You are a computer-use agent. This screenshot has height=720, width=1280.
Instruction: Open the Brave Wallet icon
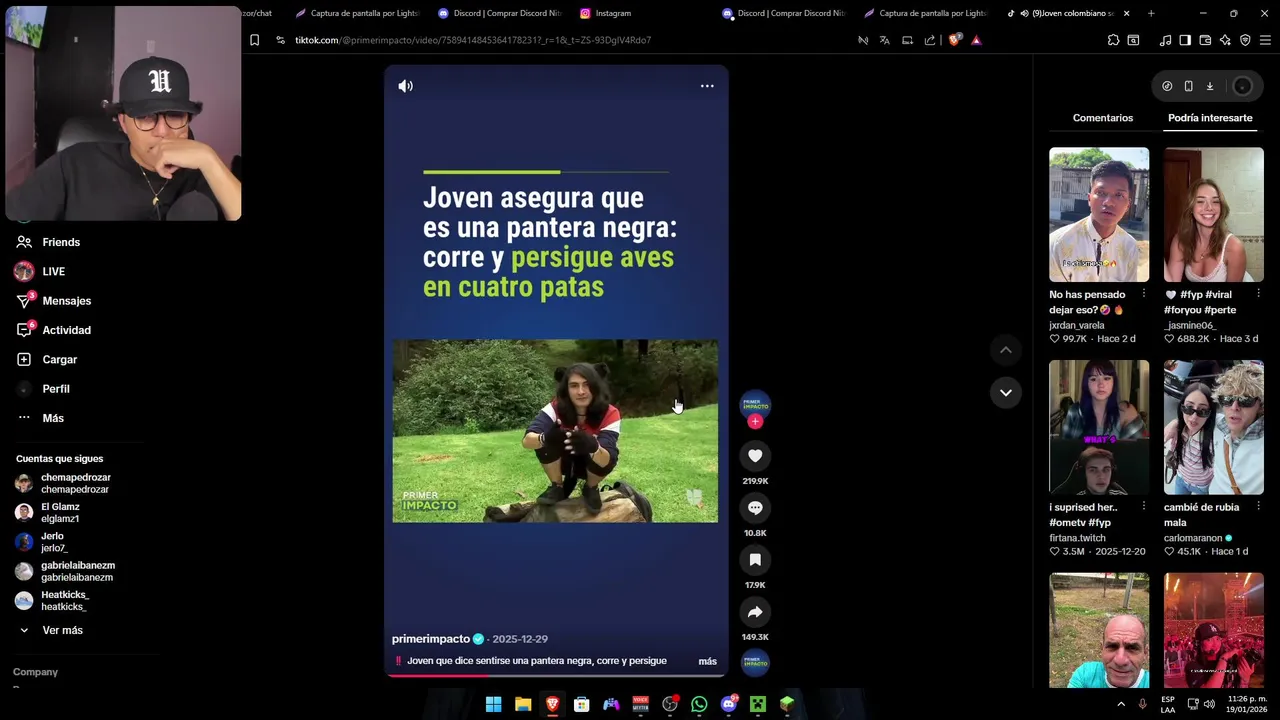(1205, 40)
